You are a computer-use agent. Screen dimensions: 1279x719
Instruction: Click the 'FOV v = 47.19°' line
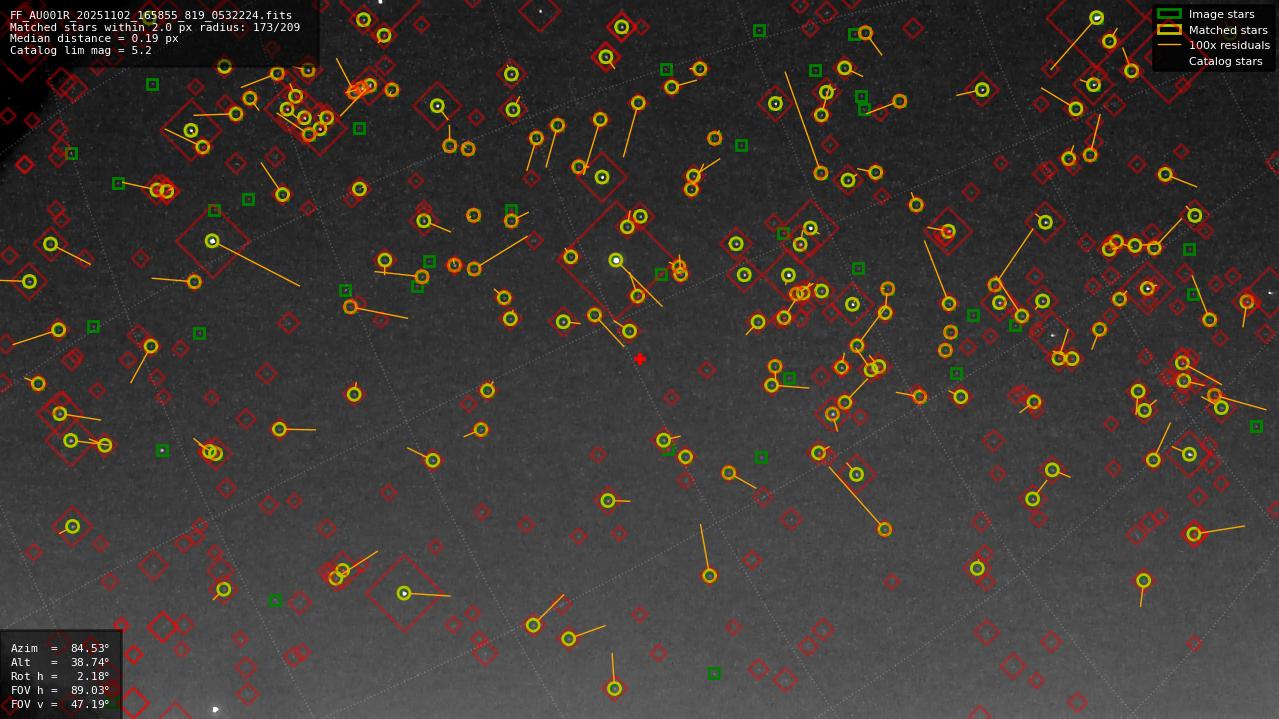(60, 704)
